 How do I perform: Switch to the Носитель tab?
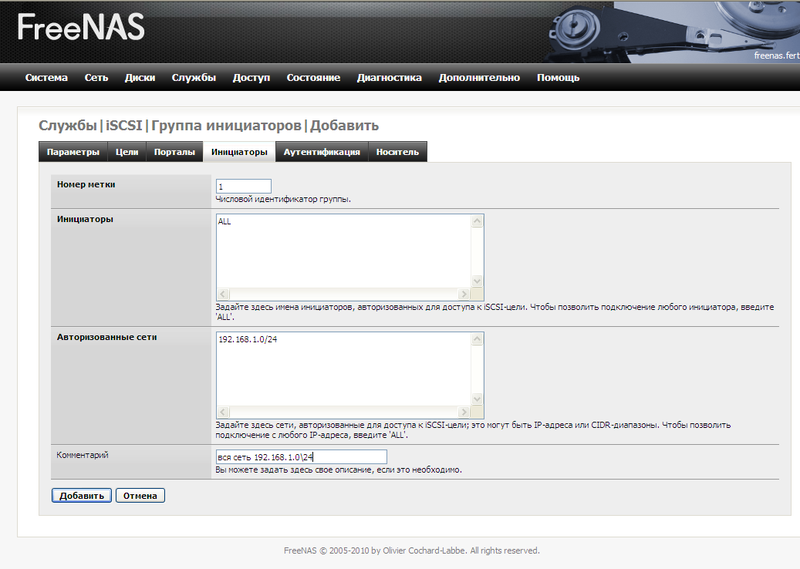[x=397, y=152]
